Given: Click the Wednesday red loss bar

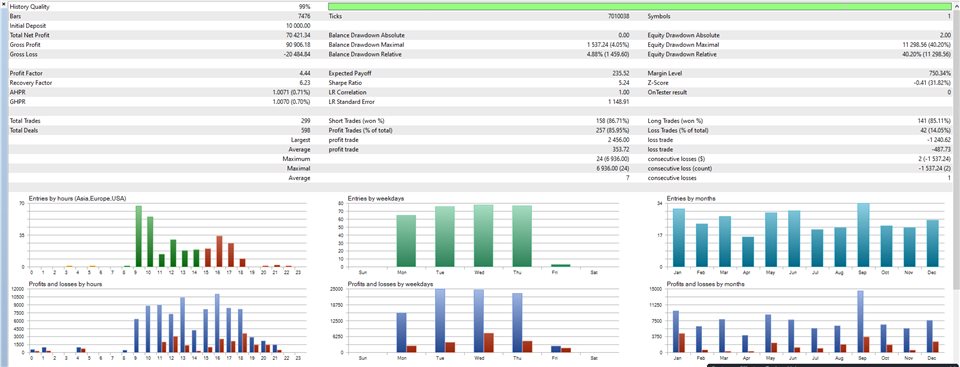Looking at the screenshot, I should coord(489,342).
